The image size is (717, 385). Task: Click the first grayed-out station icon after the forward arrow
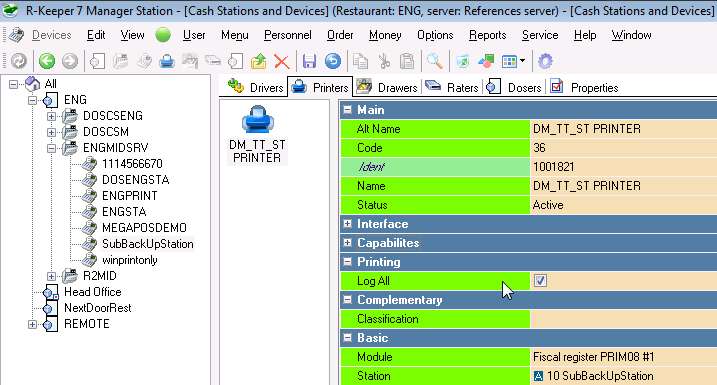click(97, 61)
